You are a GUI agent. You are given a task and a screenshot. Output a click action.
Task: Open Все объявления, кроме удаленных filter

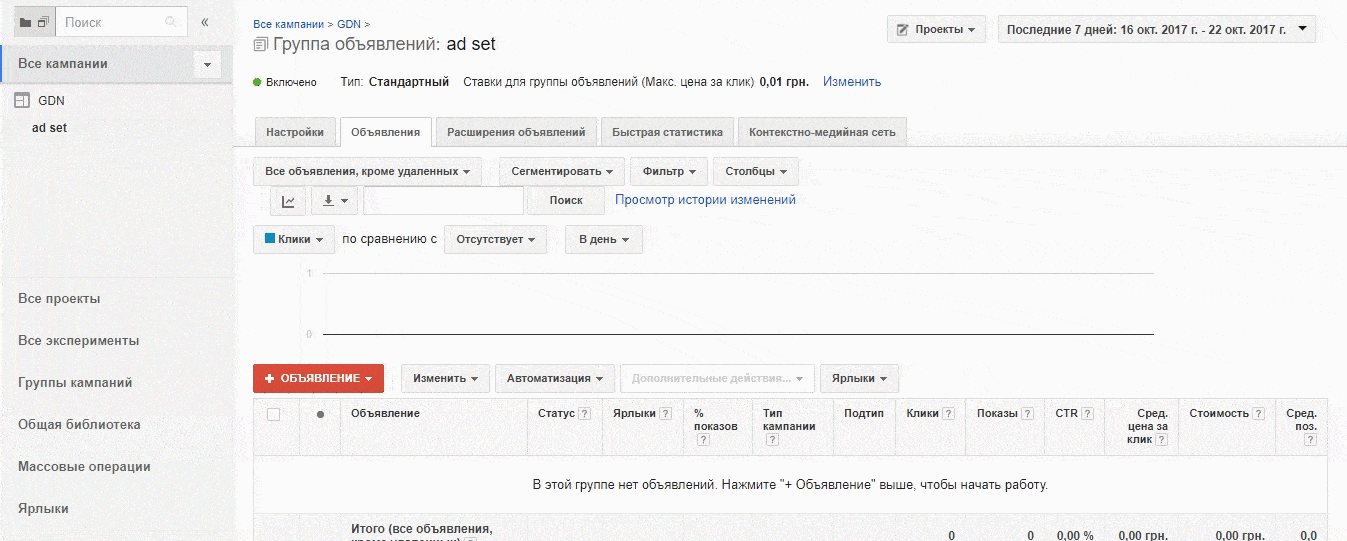pos(367,172)
